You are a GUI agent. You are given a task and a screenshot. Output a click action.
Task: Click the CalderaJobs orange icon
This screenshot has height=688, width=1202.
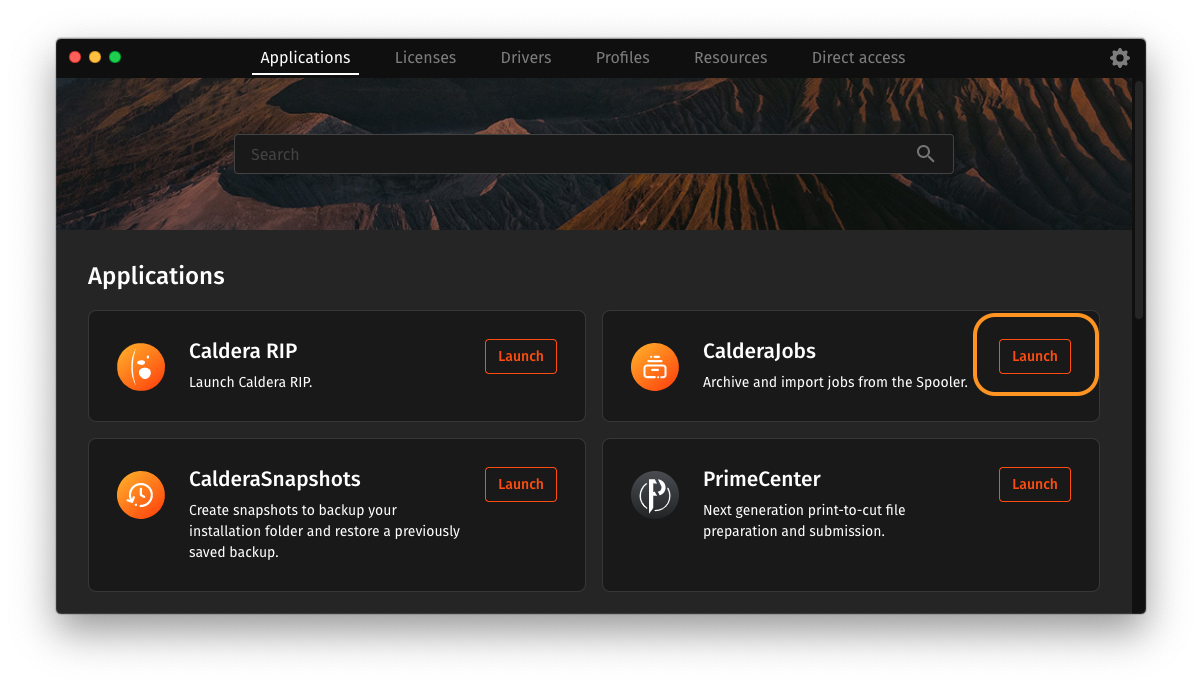coord(655,366)
